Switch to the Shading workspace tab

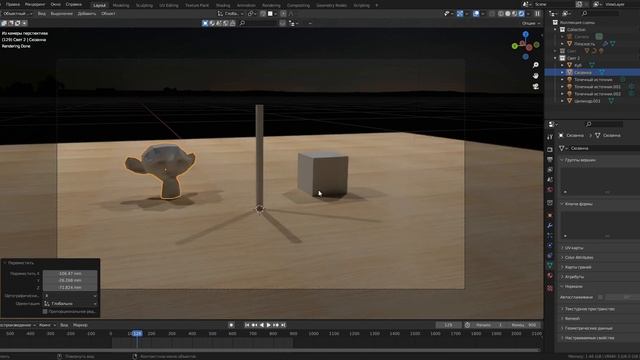click(223, 5)
